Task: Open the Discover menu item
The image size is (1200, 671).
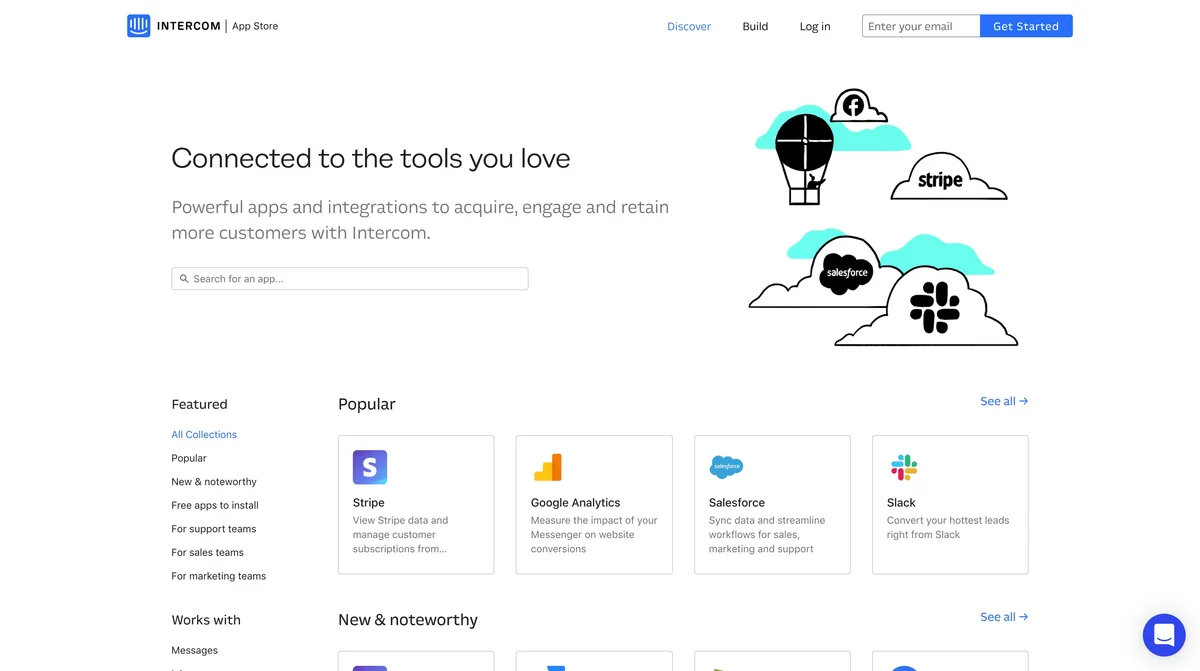Action: pos(688,26)
